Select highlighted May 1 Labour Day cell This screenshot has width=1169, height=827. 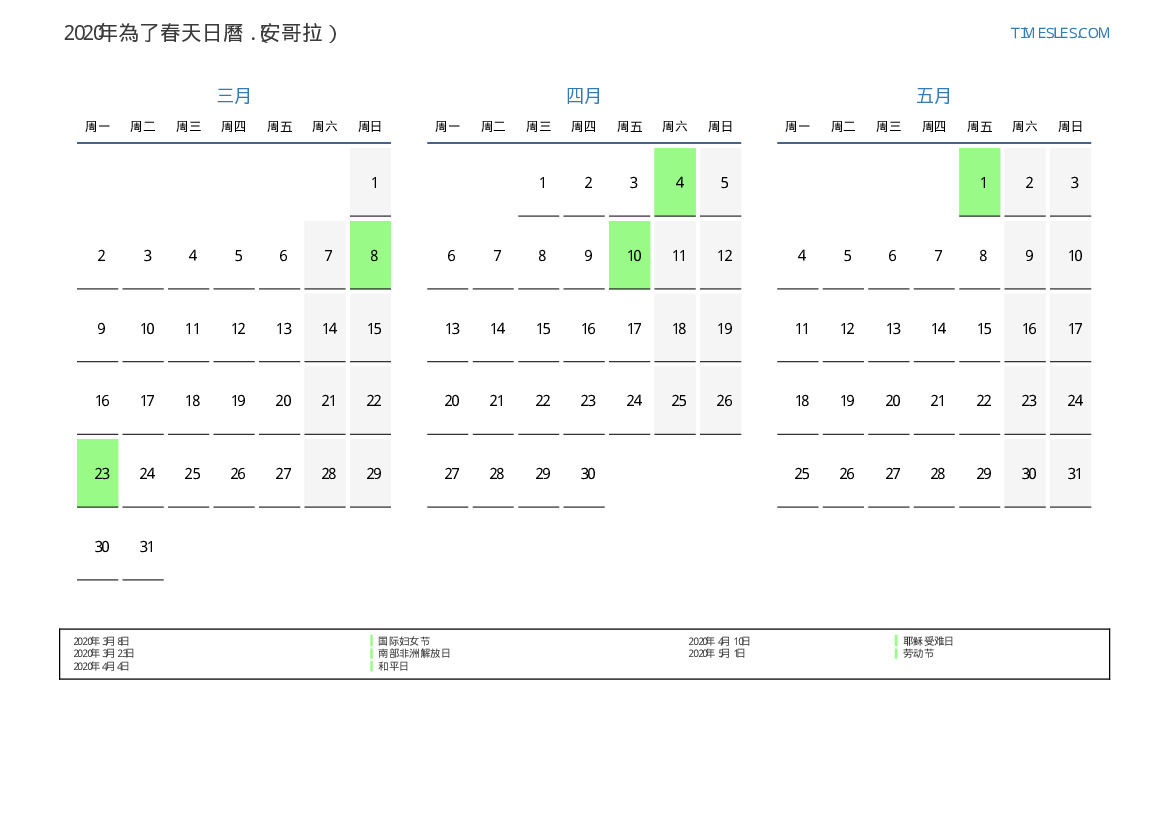pyautogui.click(x=980, y=182)
